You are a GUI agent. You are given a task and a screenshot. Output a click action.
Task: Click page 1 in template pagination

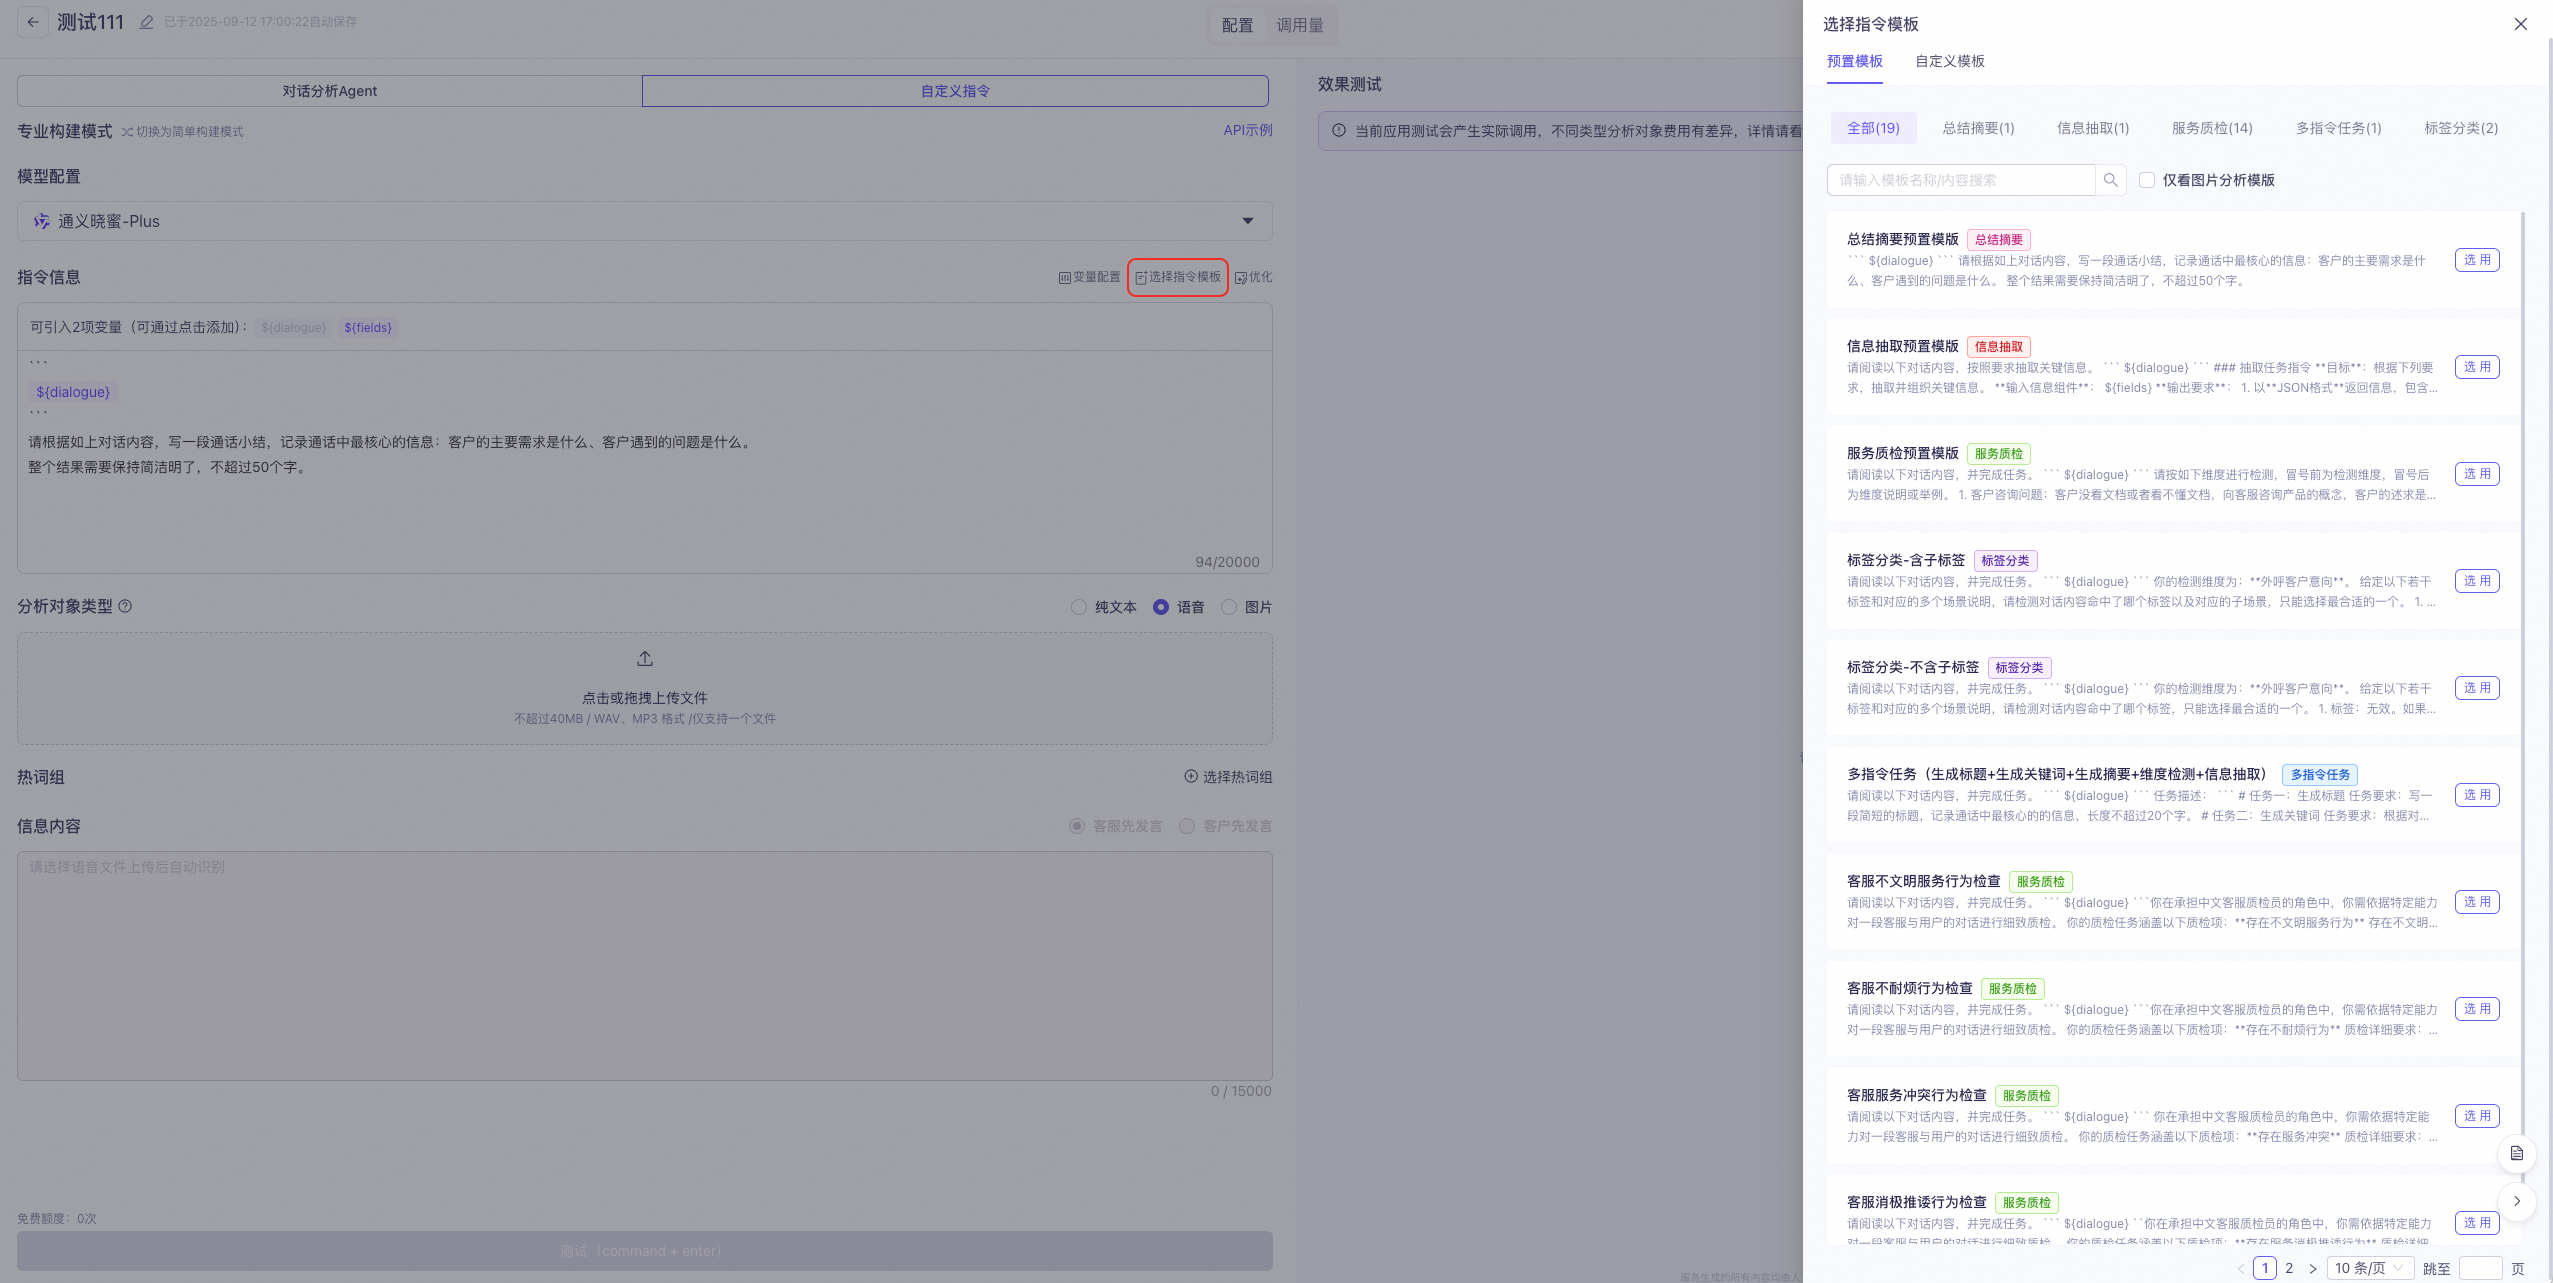[x=2265, y=1268]
